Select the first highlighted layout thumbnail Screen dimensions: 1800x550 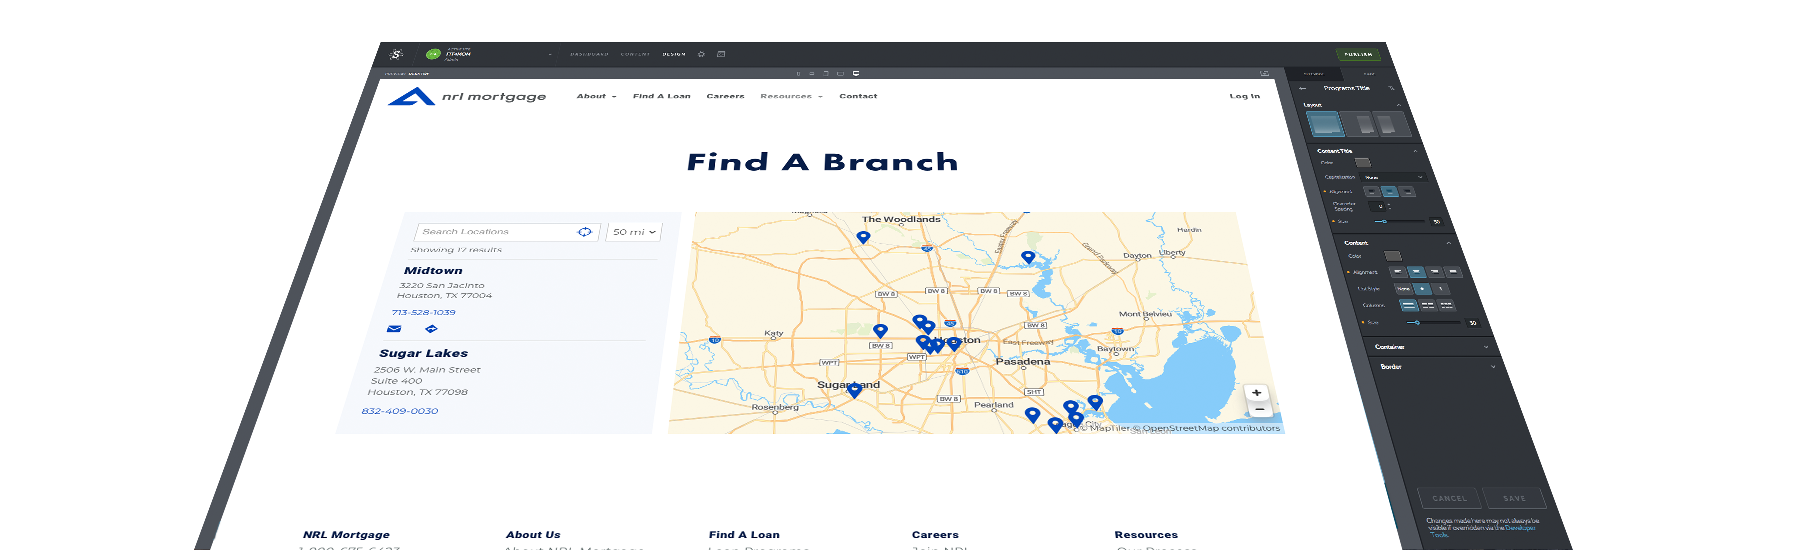coord(1326,125)
